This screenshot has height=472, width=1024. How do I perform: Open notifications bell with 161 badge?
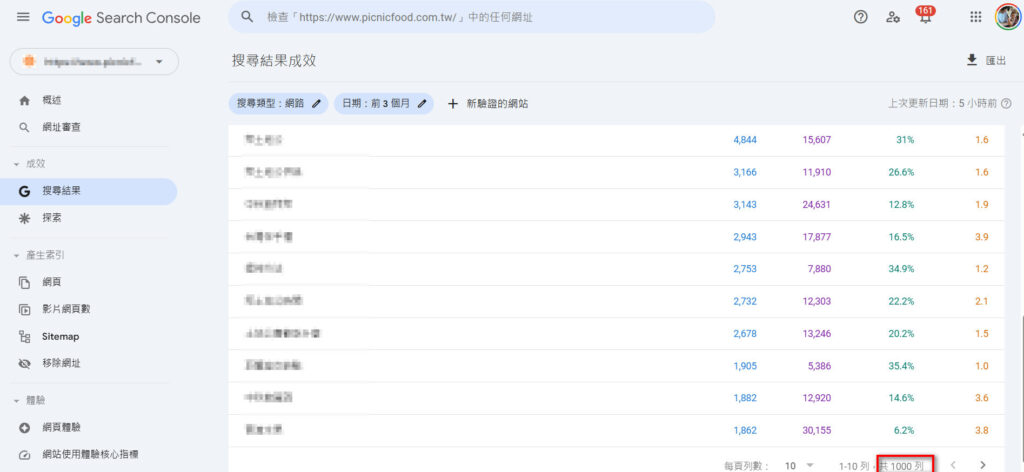tap(925, 17)
